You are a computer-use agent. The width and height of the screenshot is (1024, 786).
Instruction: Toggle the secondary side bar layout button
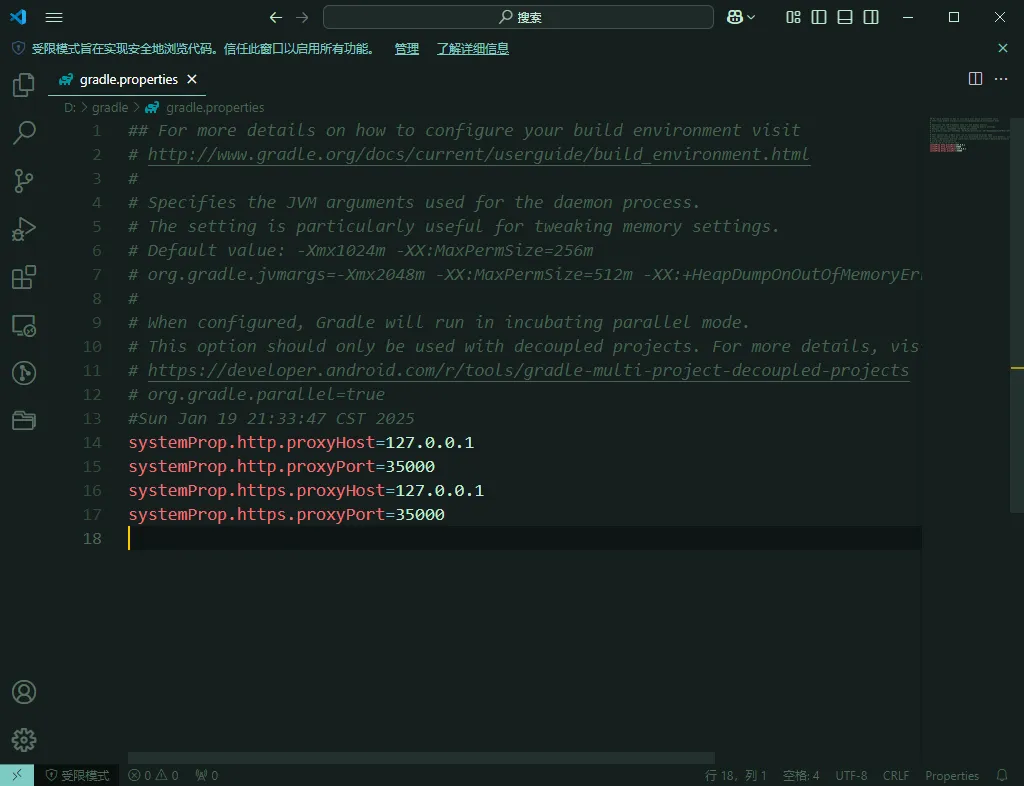coord(871,17)
